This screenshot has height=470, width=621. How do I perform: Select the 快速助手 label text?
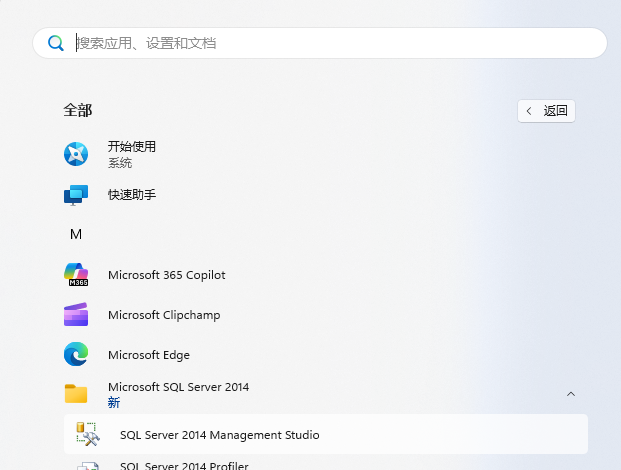[132, 195]
